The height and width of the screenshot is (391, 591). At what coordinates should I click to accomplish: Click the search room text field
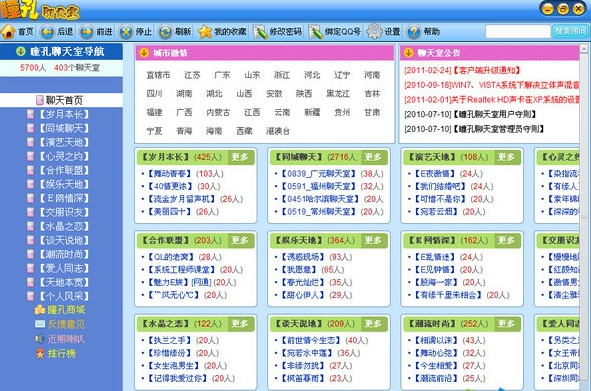[518, 31]
